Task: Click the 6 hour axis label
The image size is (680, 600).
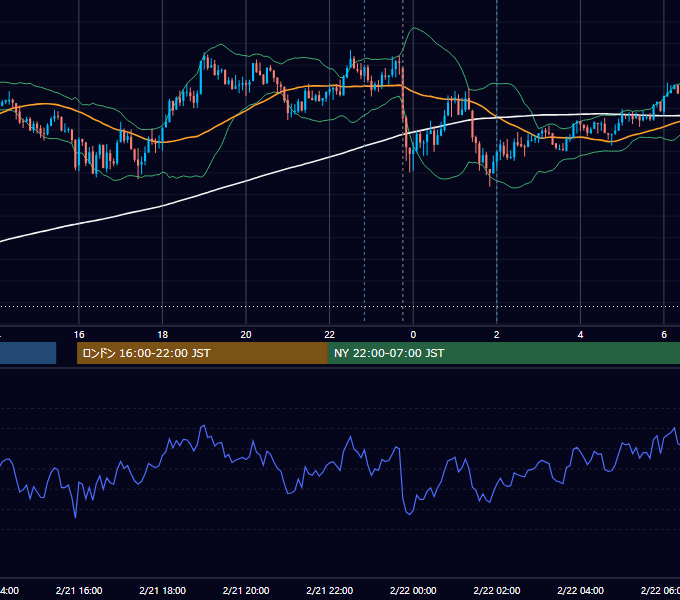Action: tap(664, 335)
